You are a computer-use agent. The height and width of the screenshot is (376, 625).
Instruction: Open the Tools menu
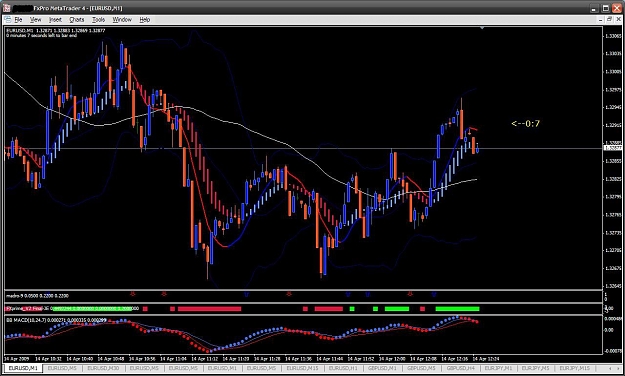[x=98, y=20]
